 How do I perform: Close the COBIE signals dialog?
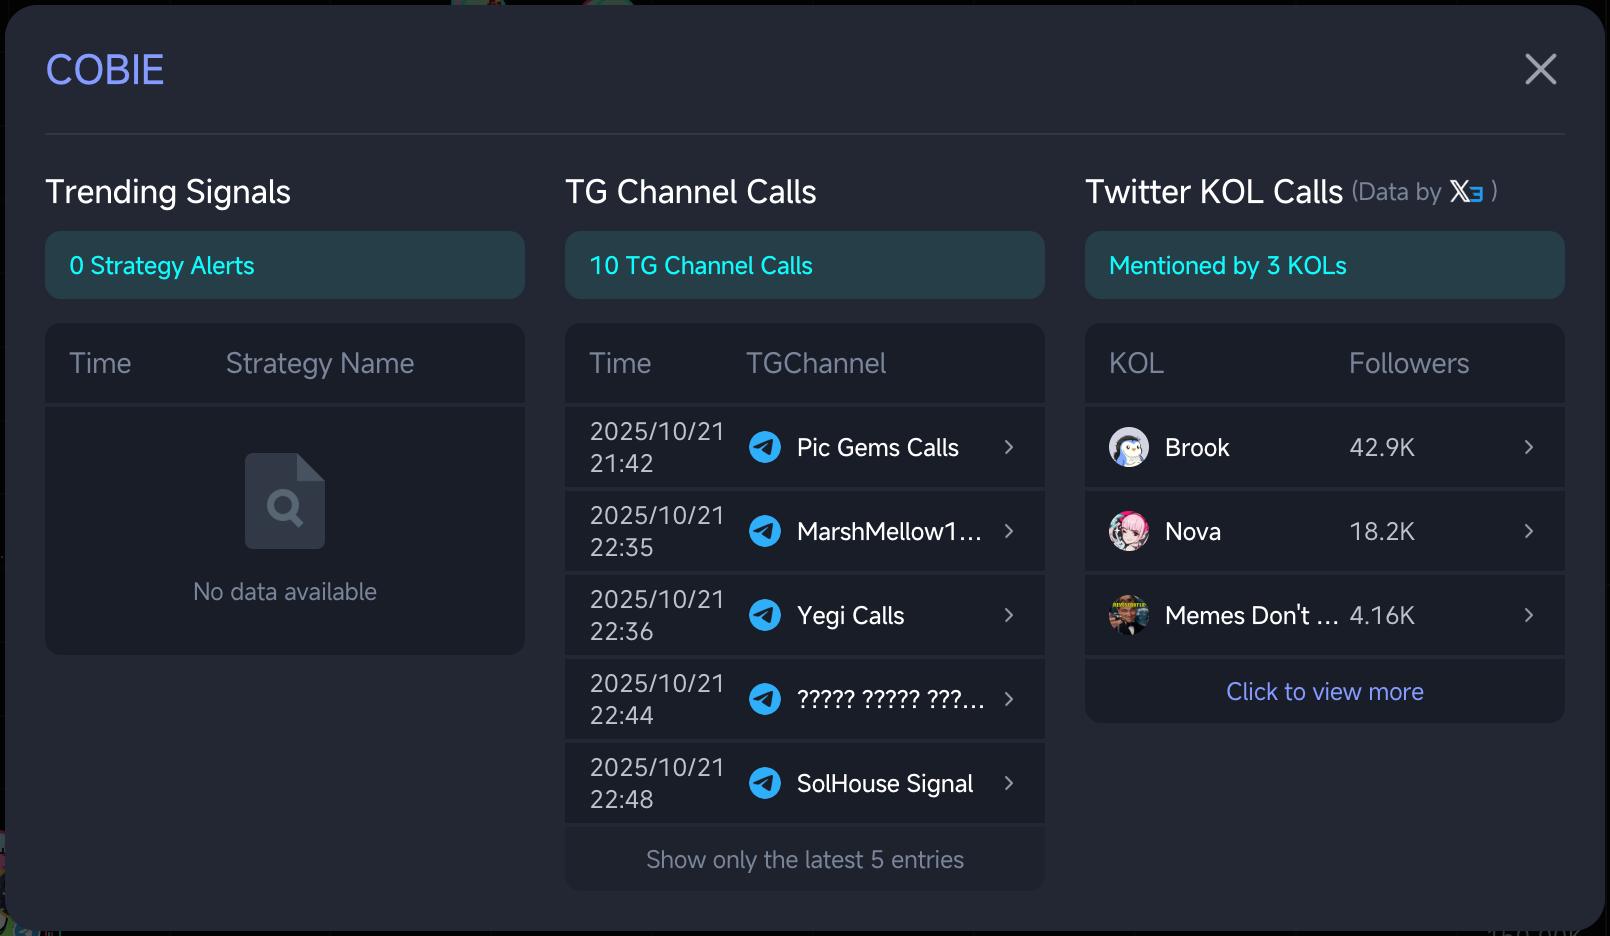[1540, 69]
